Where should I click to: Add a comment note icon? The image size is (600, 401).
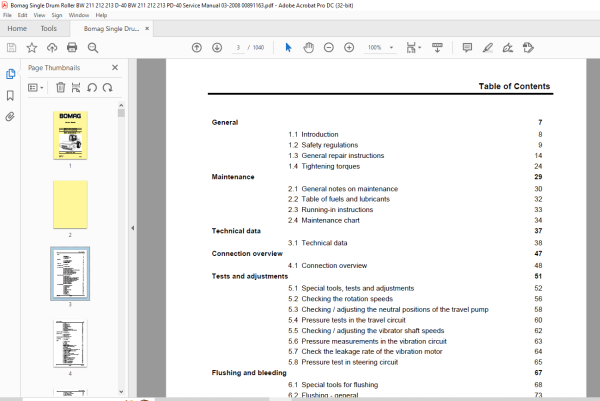pos(467,47)
